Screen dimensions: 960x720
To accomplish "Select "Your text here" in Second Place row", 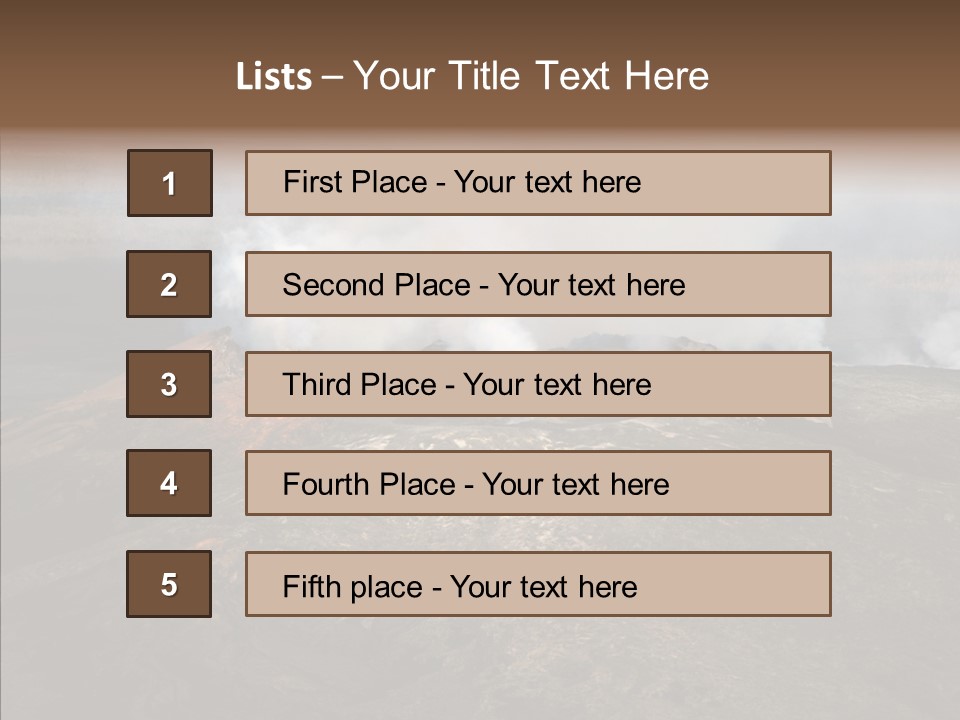I will pyautogui.click(x=591, y=285).
